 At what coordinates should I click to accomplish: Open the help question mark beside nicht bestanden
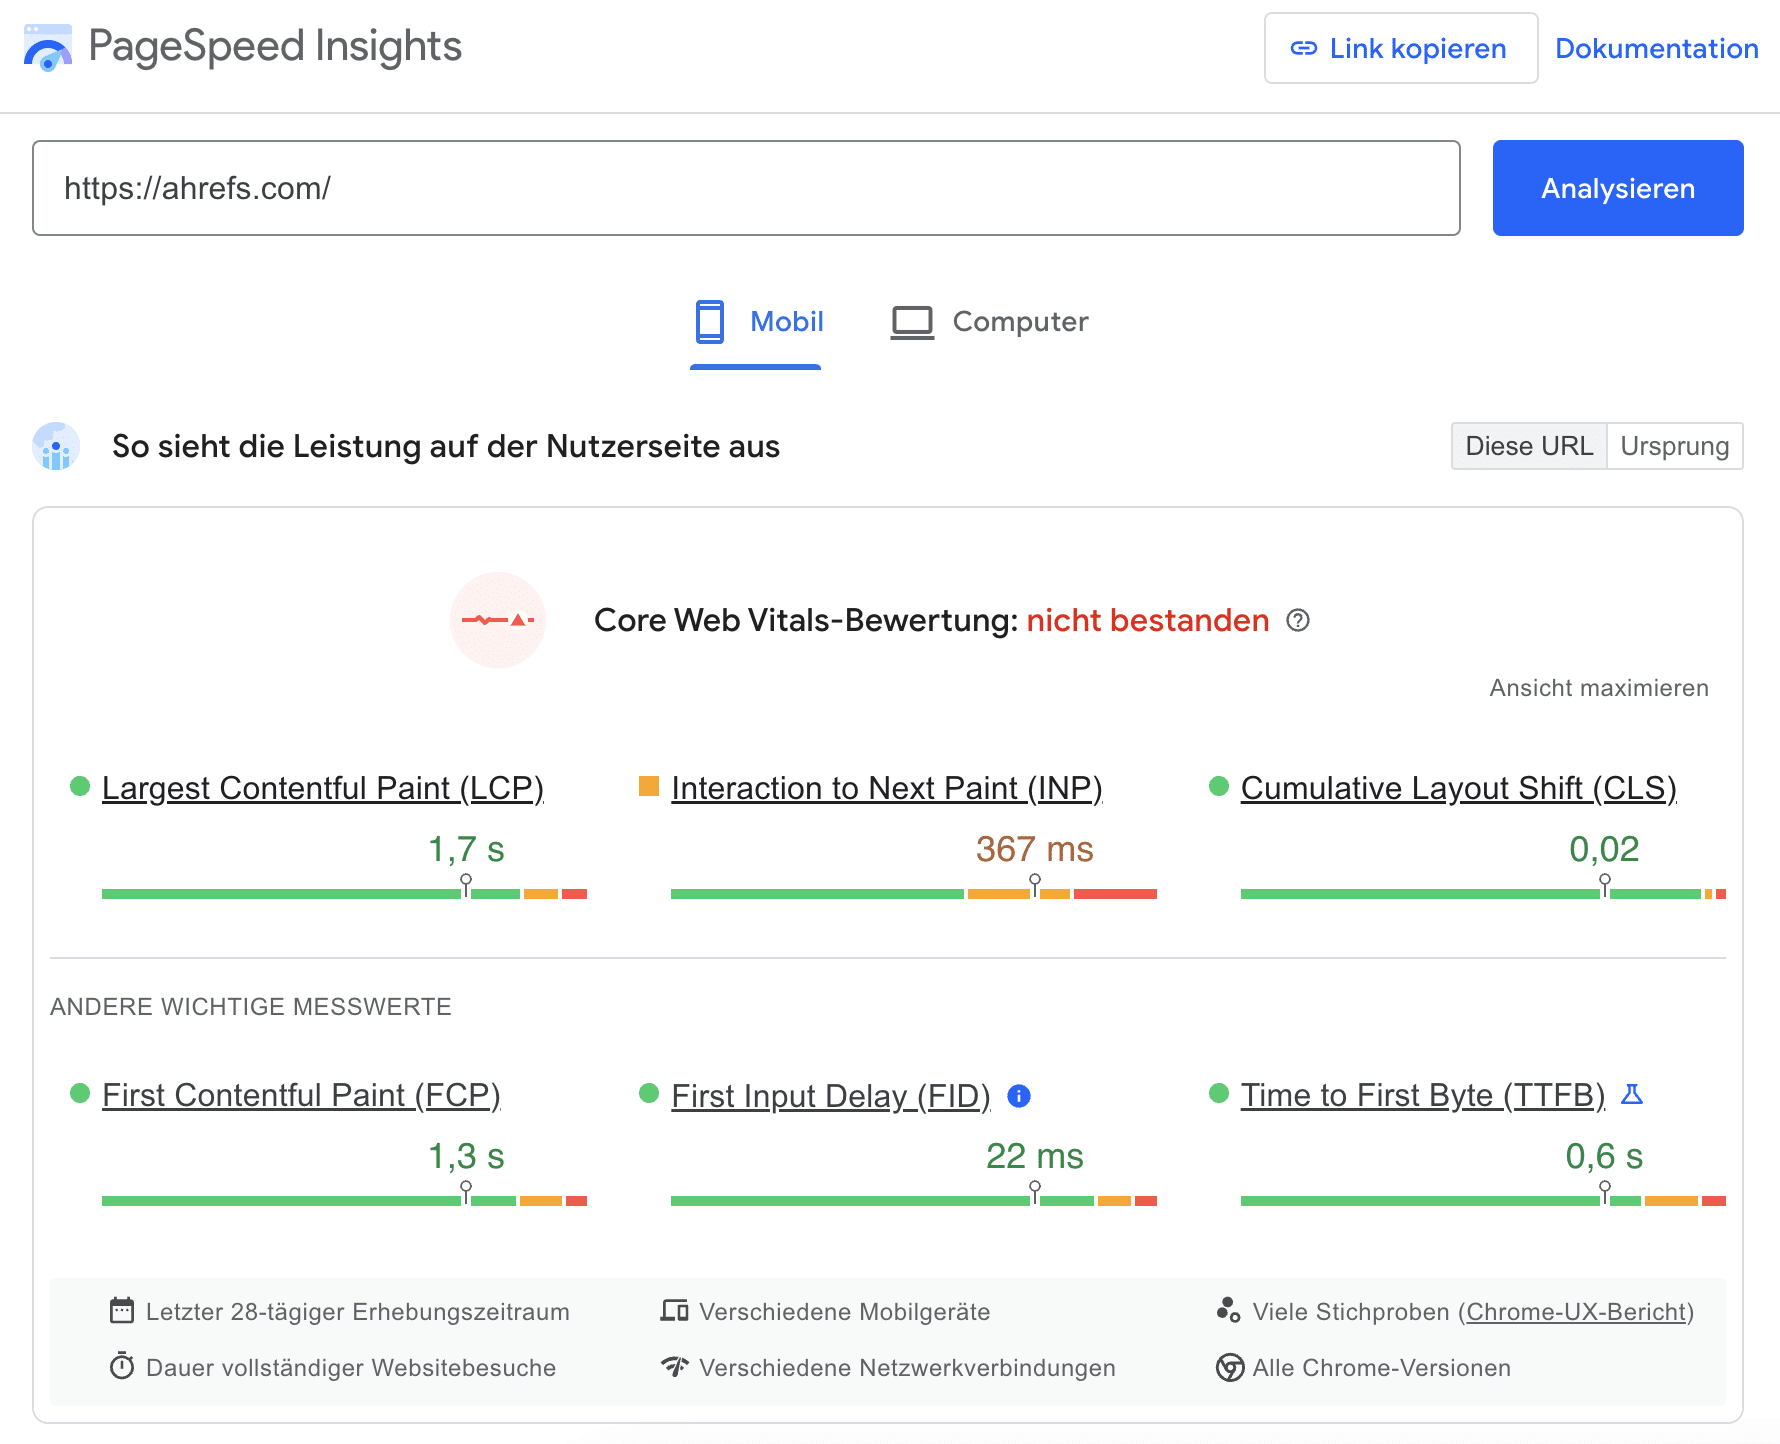tap(1298, 620)
